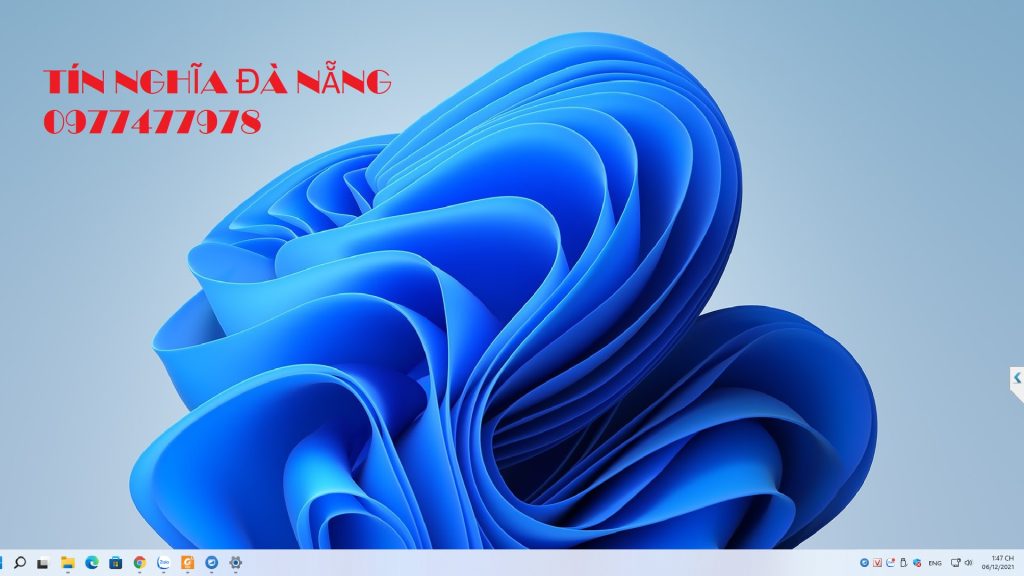The height and width of the screenshot is (576, 1024).
Task: Expand the side panel arrow at right edge
Action: point(1017,377)
